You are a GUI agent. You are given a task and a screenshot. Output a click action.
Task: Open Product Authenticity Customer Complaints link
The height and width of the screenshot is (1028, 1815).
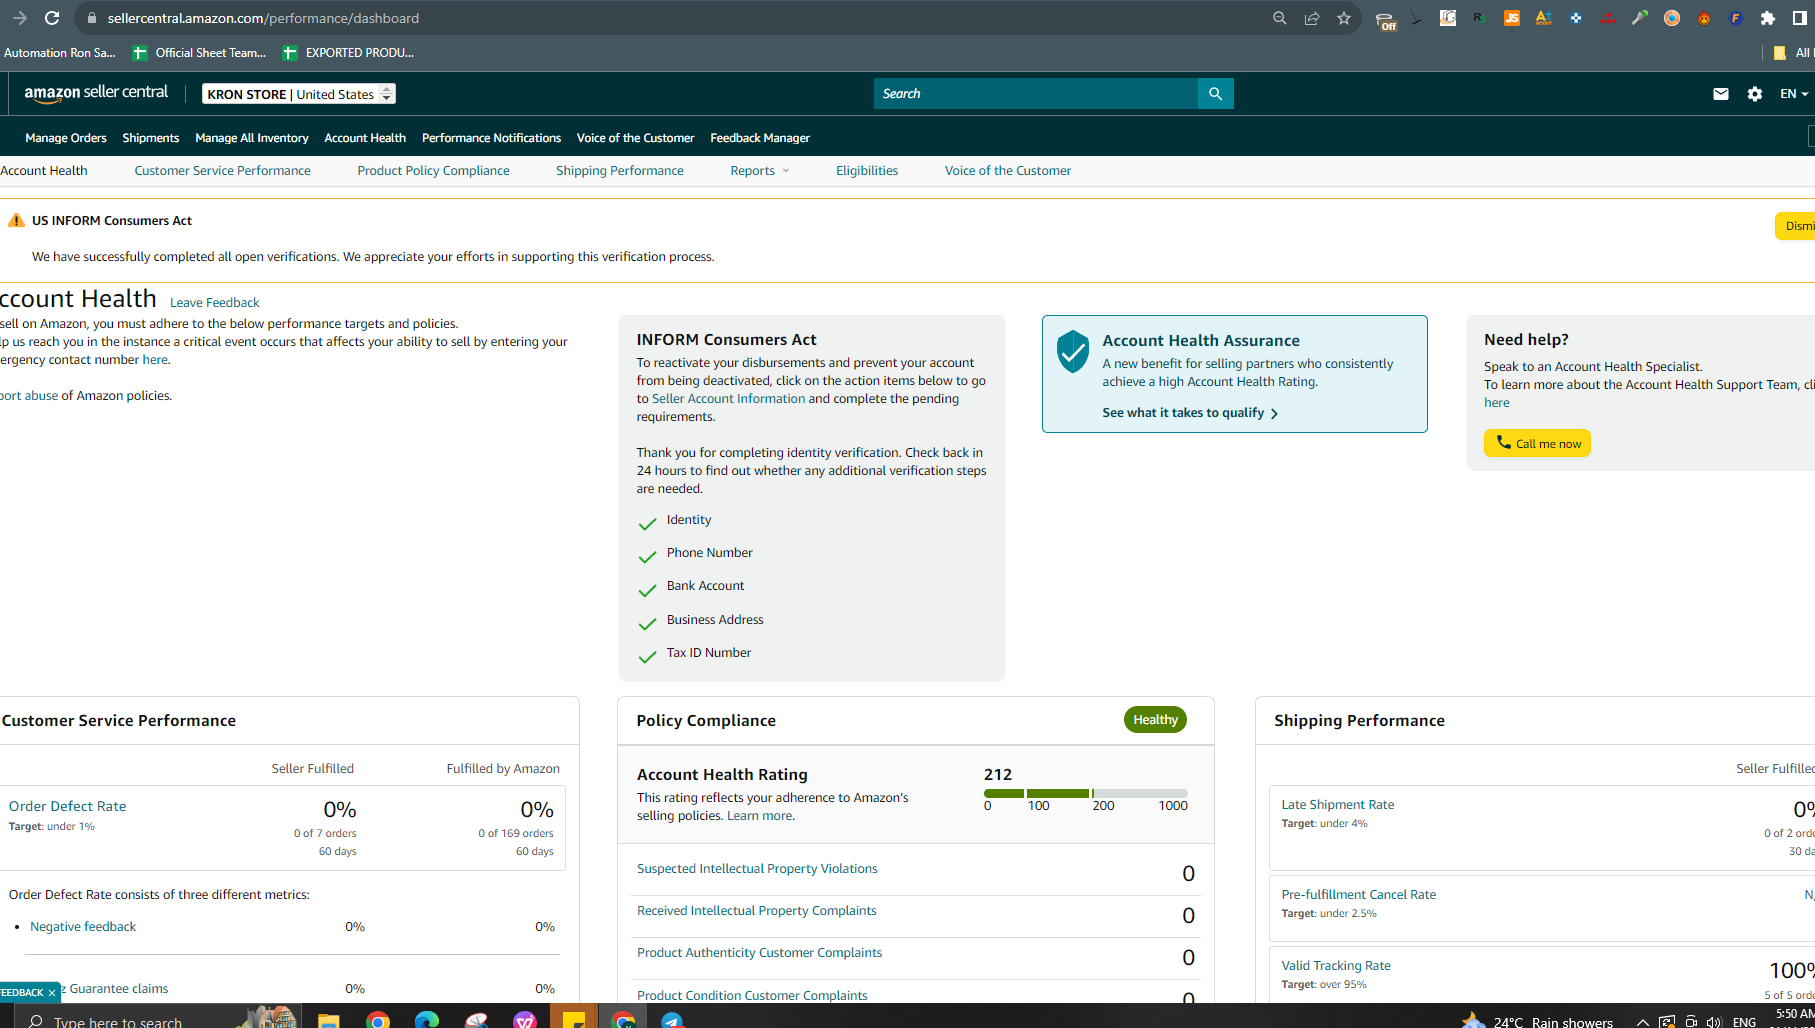coord(759,953)
